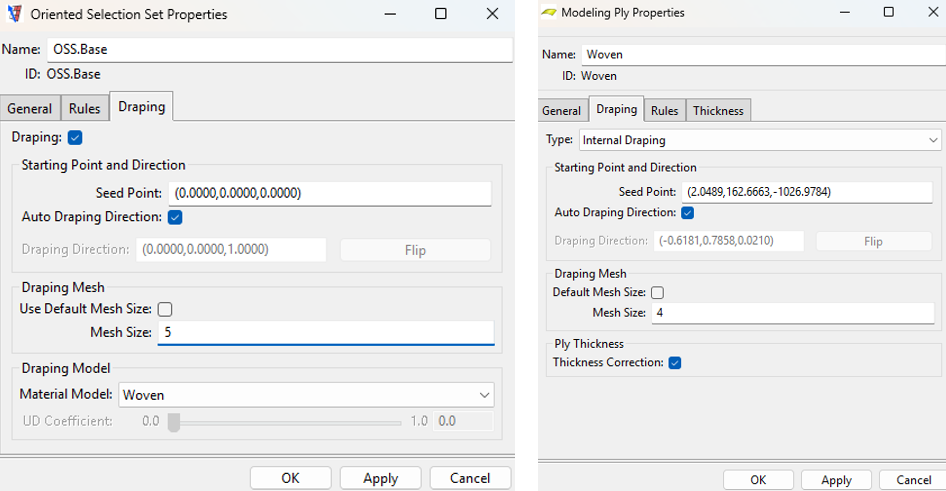Viewport: 946px width, 491px height.
Task: Cancel the Oriented Selection Set dialog
Action: (x=469, y=478)
